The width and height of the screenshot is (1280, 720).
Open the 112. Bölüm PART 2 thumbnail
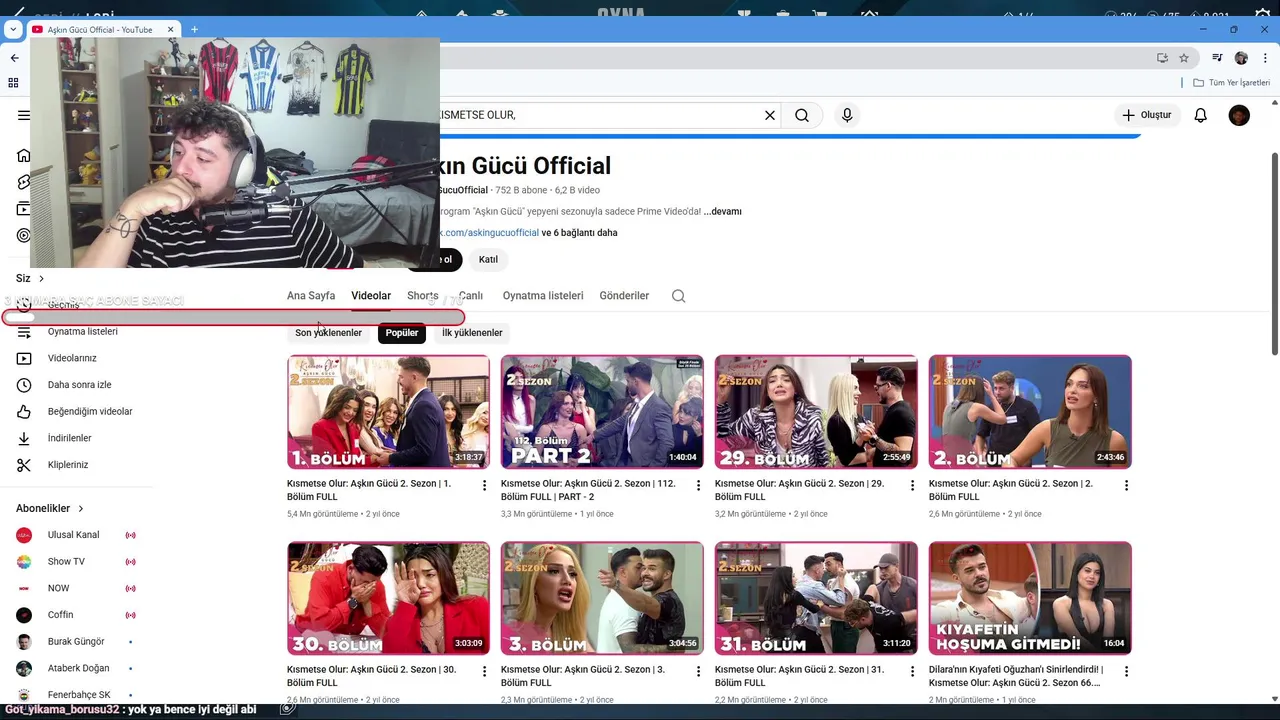point(602,412)
